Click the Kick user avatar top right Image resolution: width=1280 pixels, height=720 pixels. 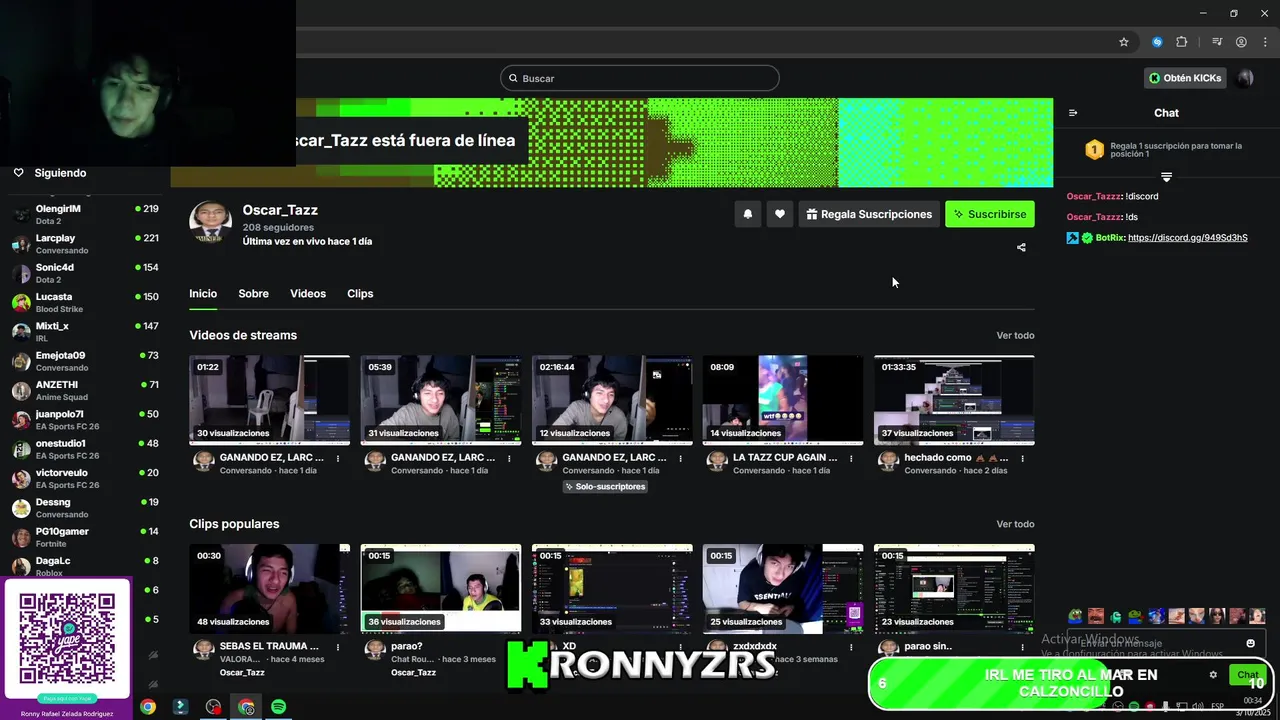tap(1245, 78)
